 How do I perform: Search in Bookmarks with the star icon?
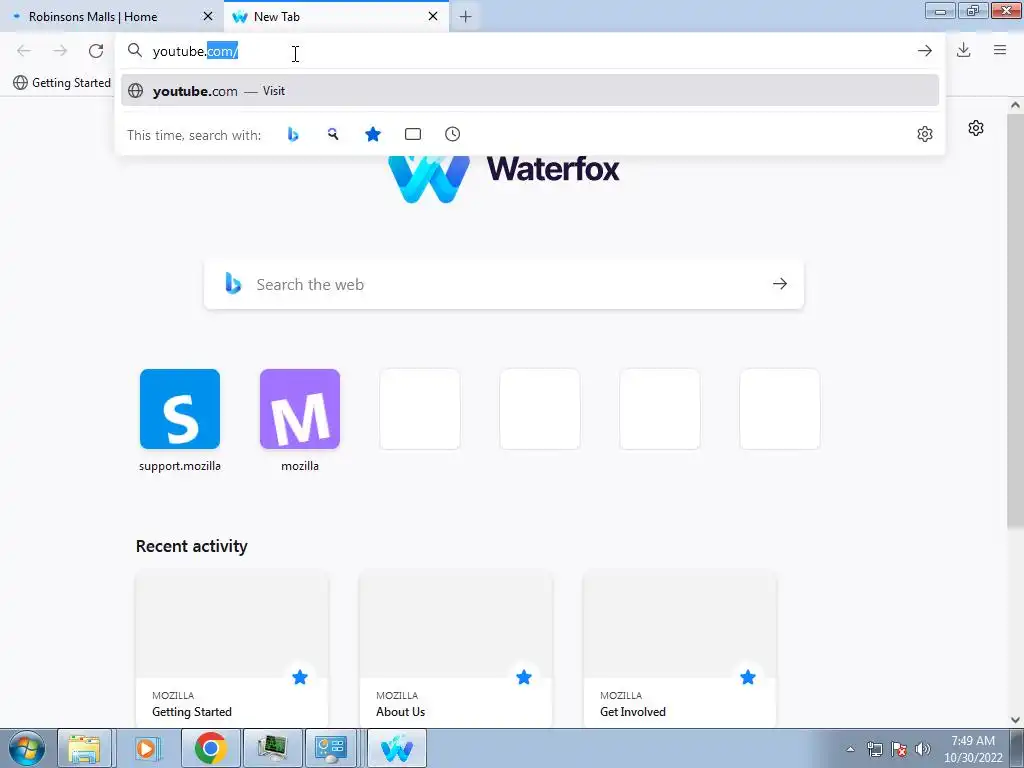coord(373,135)
